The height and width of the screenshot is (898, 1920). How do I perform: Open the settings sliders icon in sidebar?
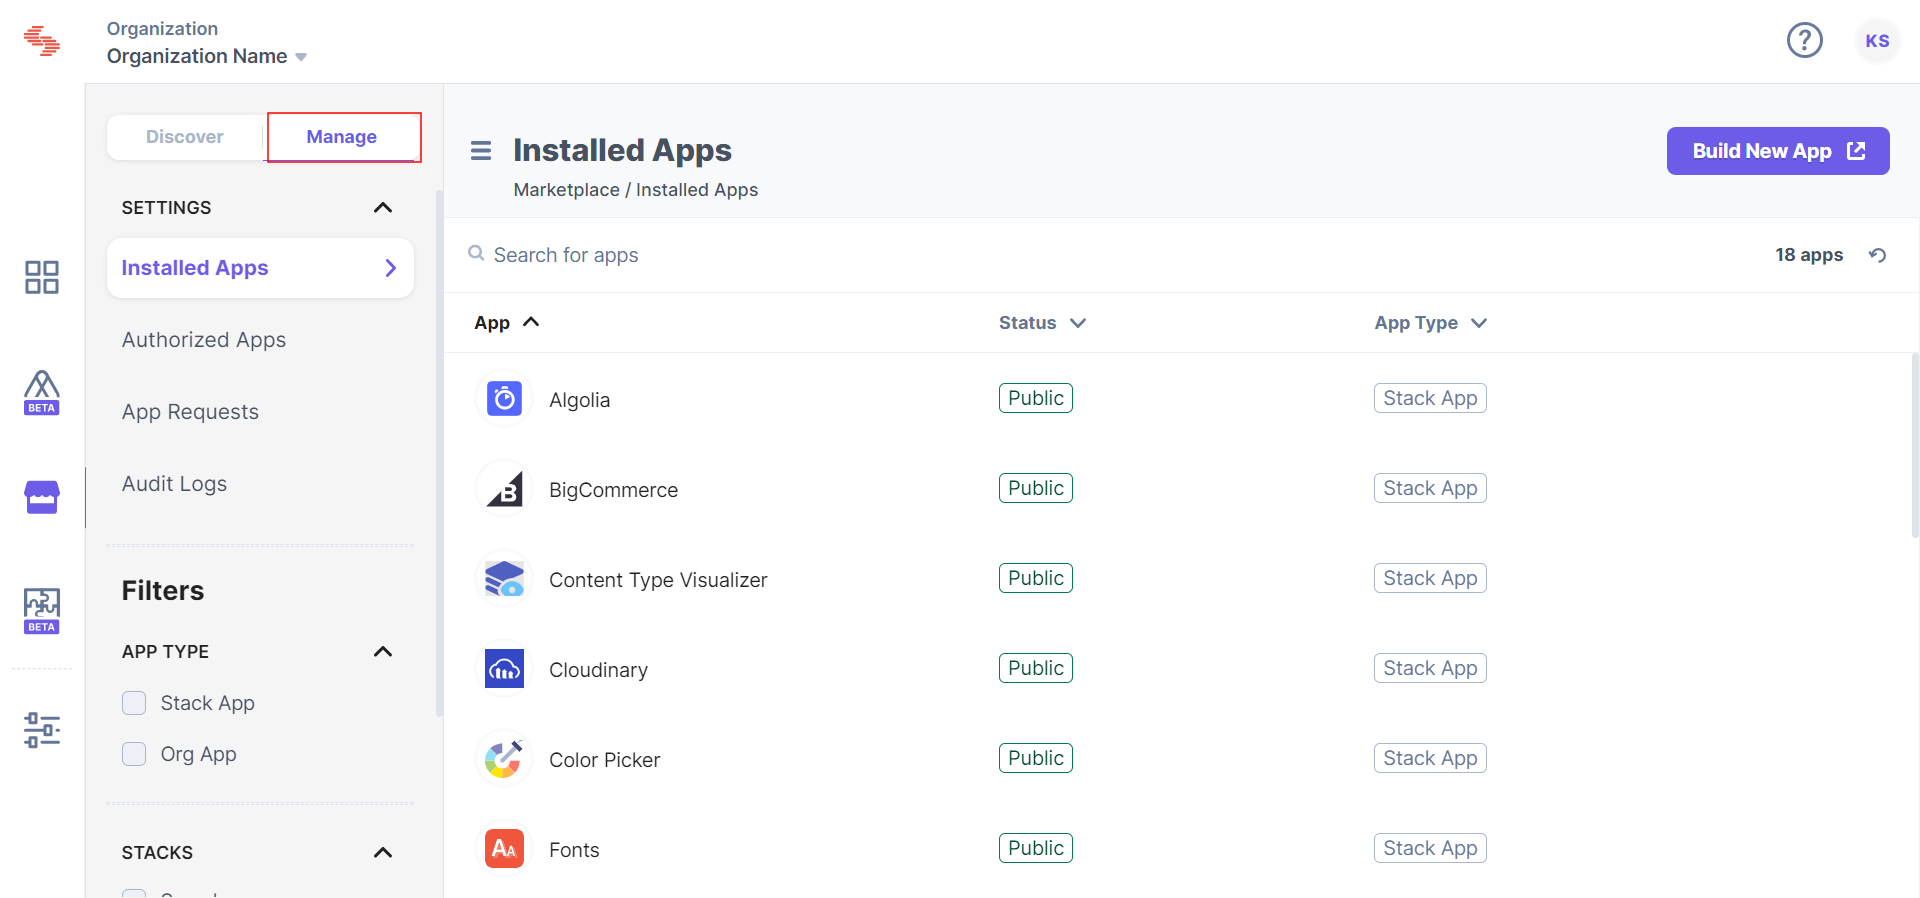42,730
